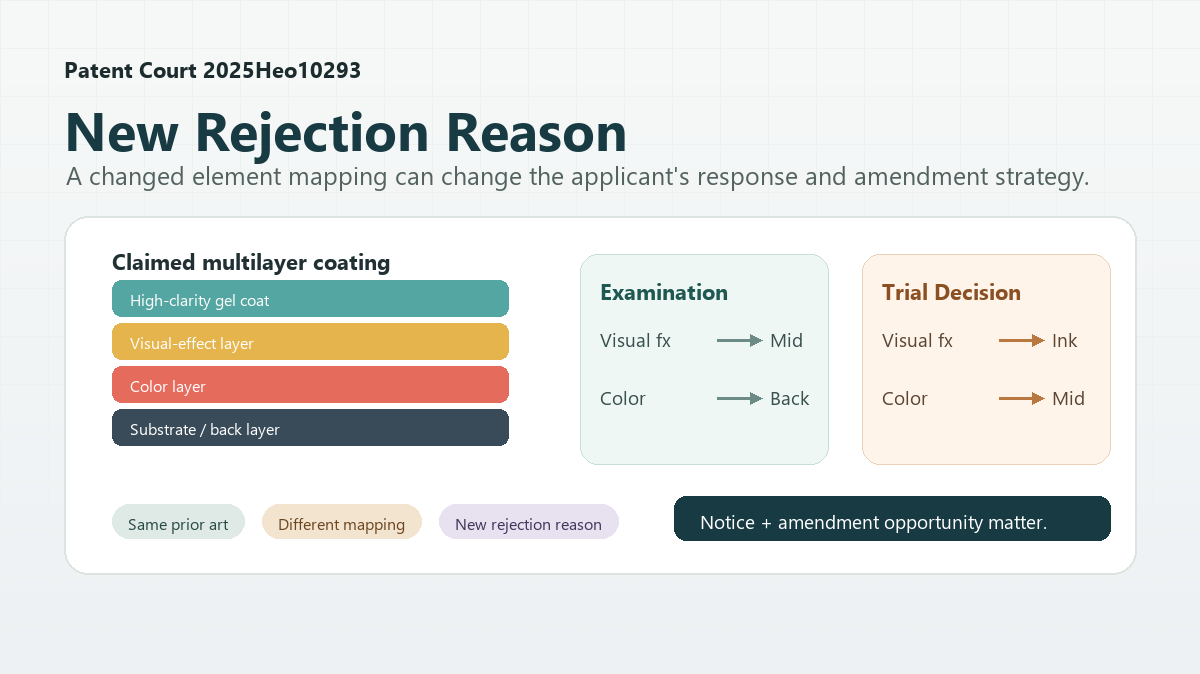Click the High-clarity gel coat bar
Image resolution: width=1200 pixels, height=674 pixels.
pyautogui.click(x=310, y=299)
